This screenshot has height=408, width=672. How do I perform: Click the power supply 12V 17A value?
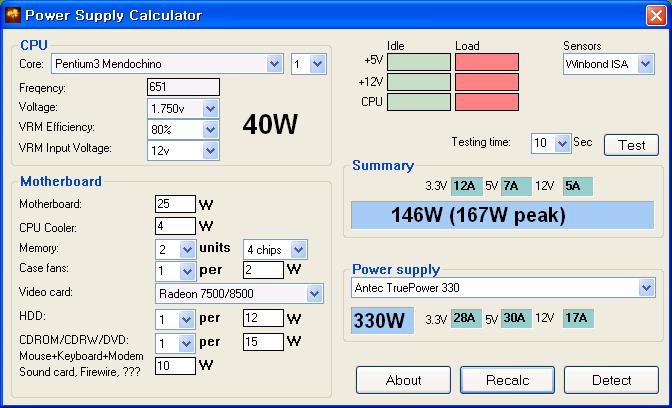point(578,318)
